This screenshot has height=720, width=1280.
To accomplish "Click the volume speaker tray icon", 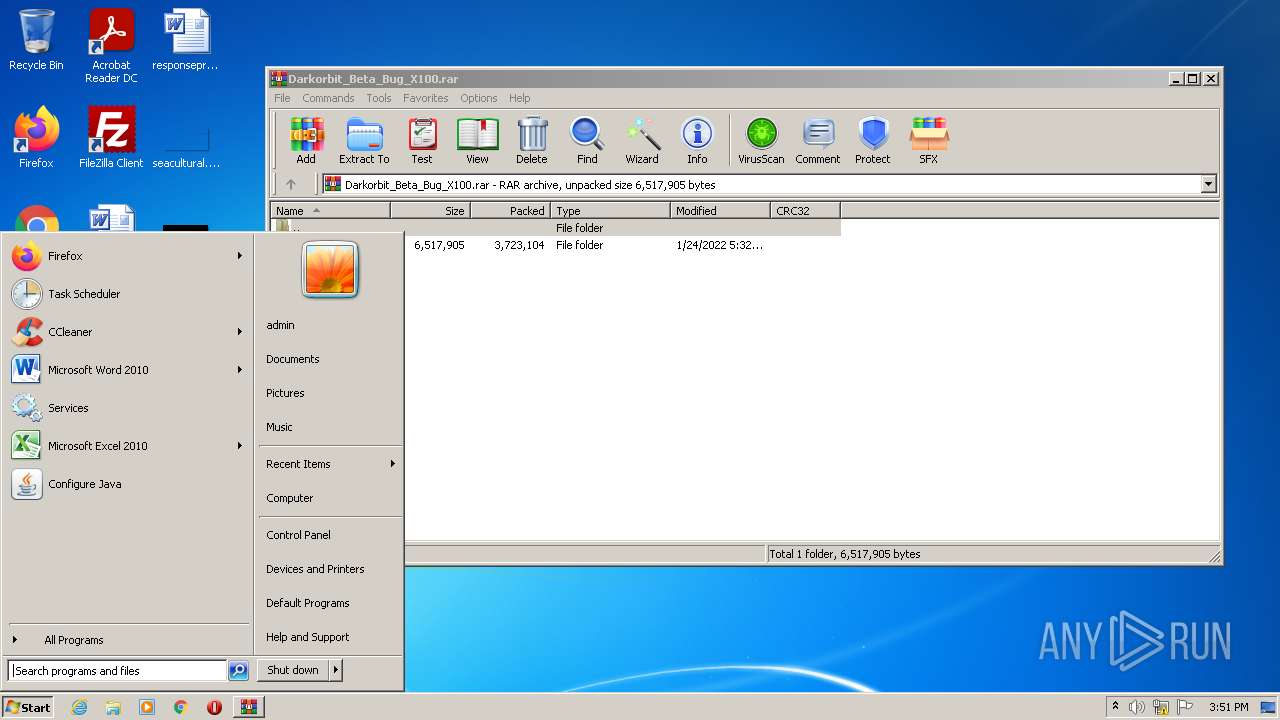I will pos(1137,707).
